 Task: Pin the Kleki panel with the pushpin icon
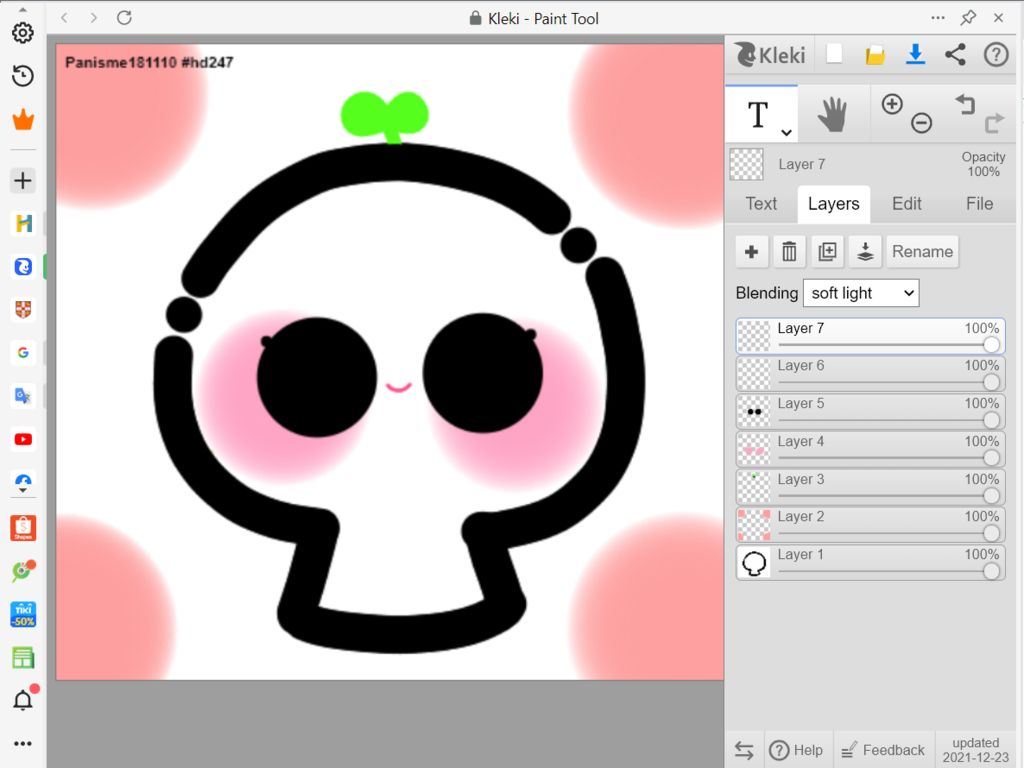click(968, 18)
